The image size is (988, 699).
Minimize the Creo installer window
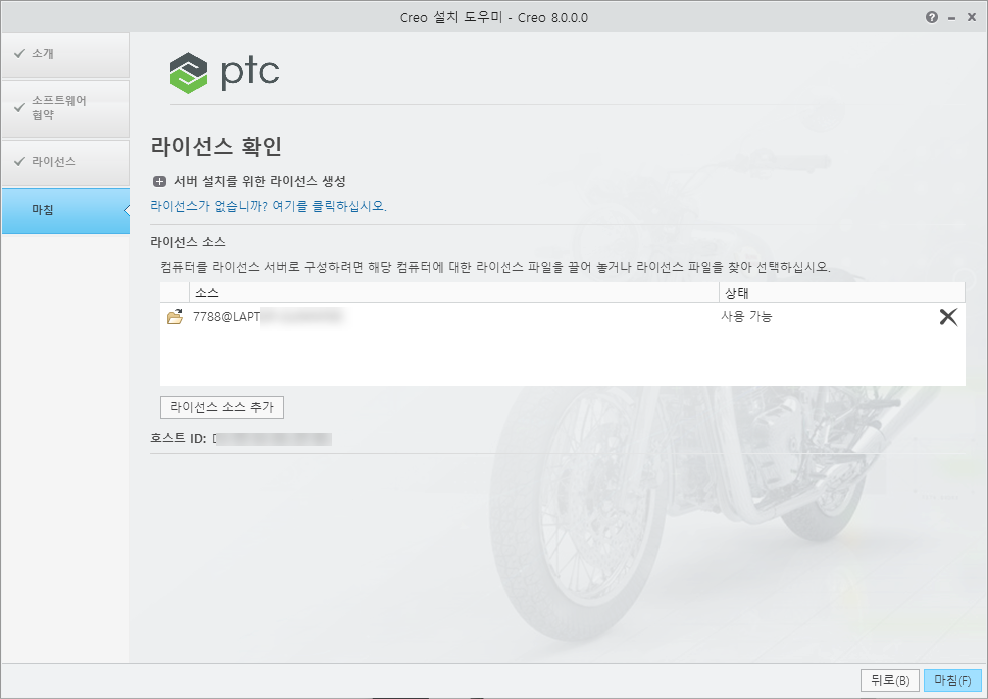tap(951, 18)
